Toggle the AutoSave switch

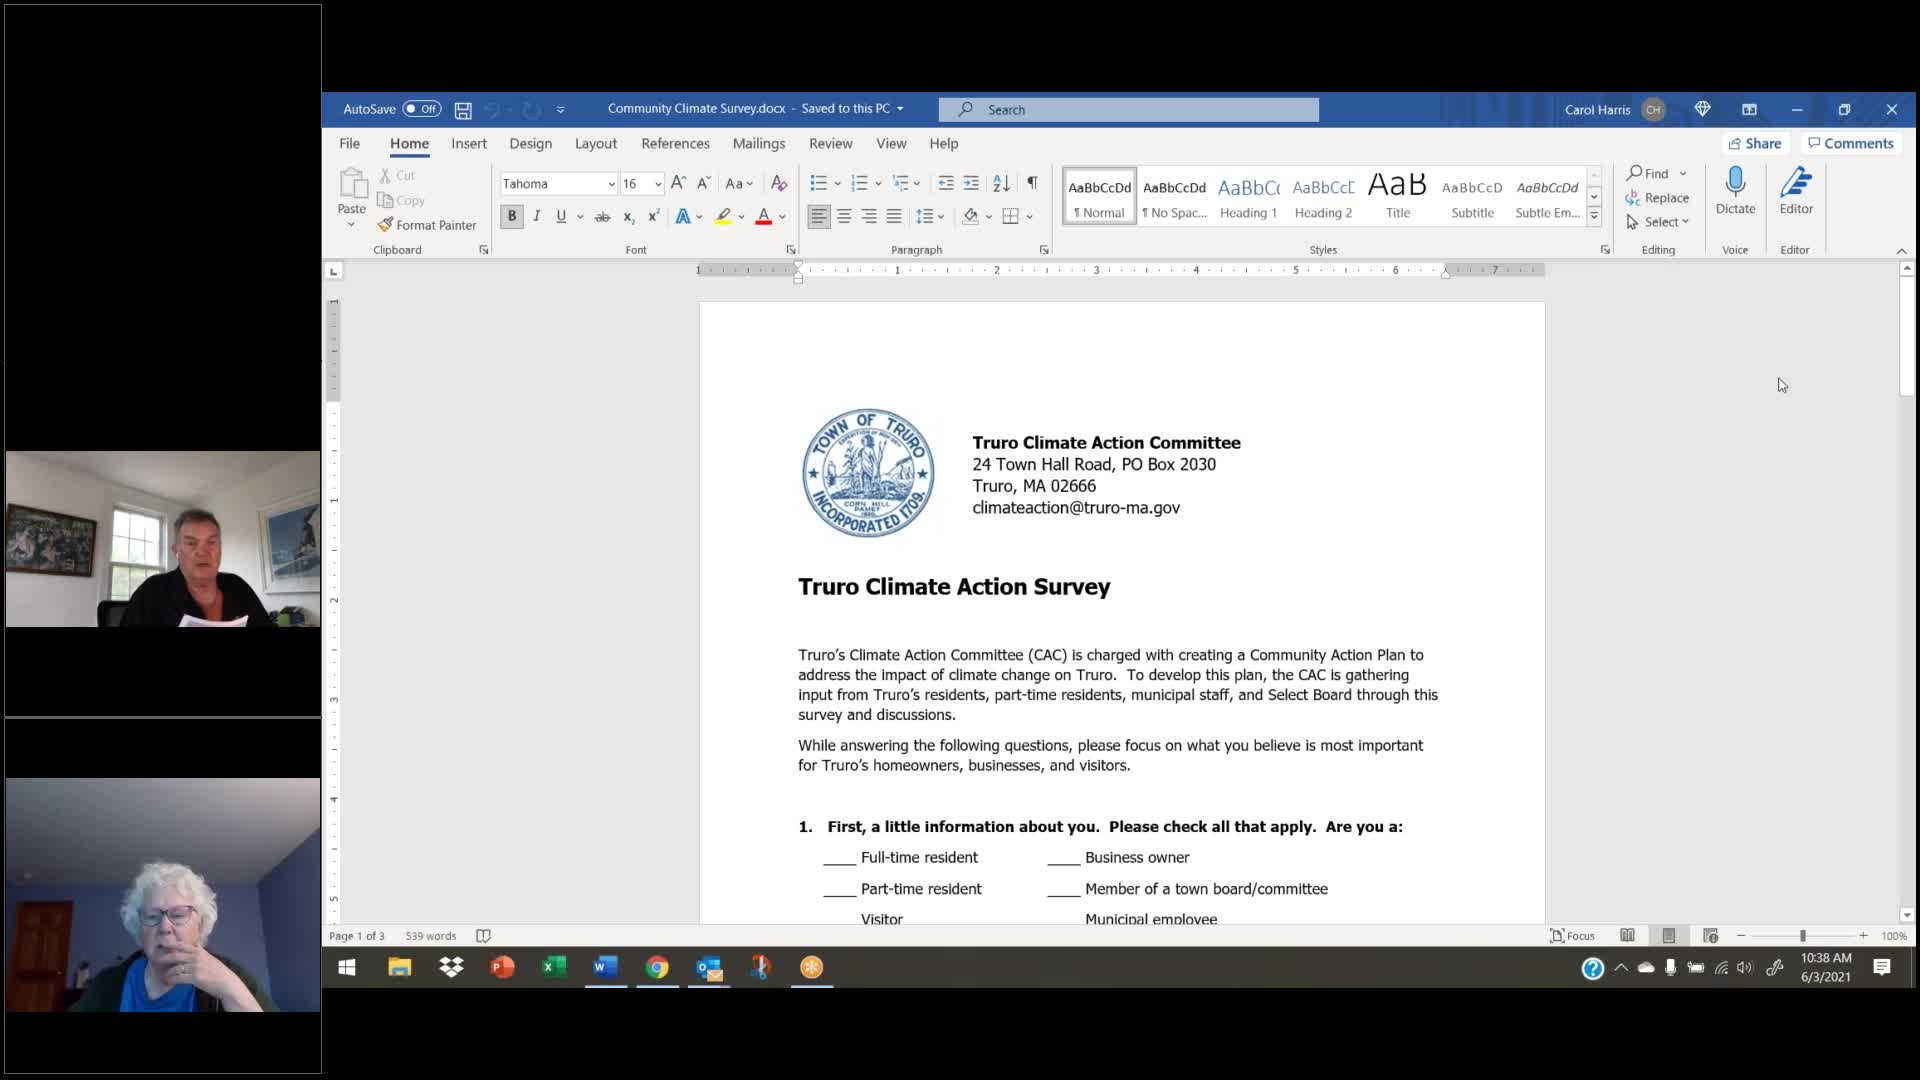[x=421, y=109]
